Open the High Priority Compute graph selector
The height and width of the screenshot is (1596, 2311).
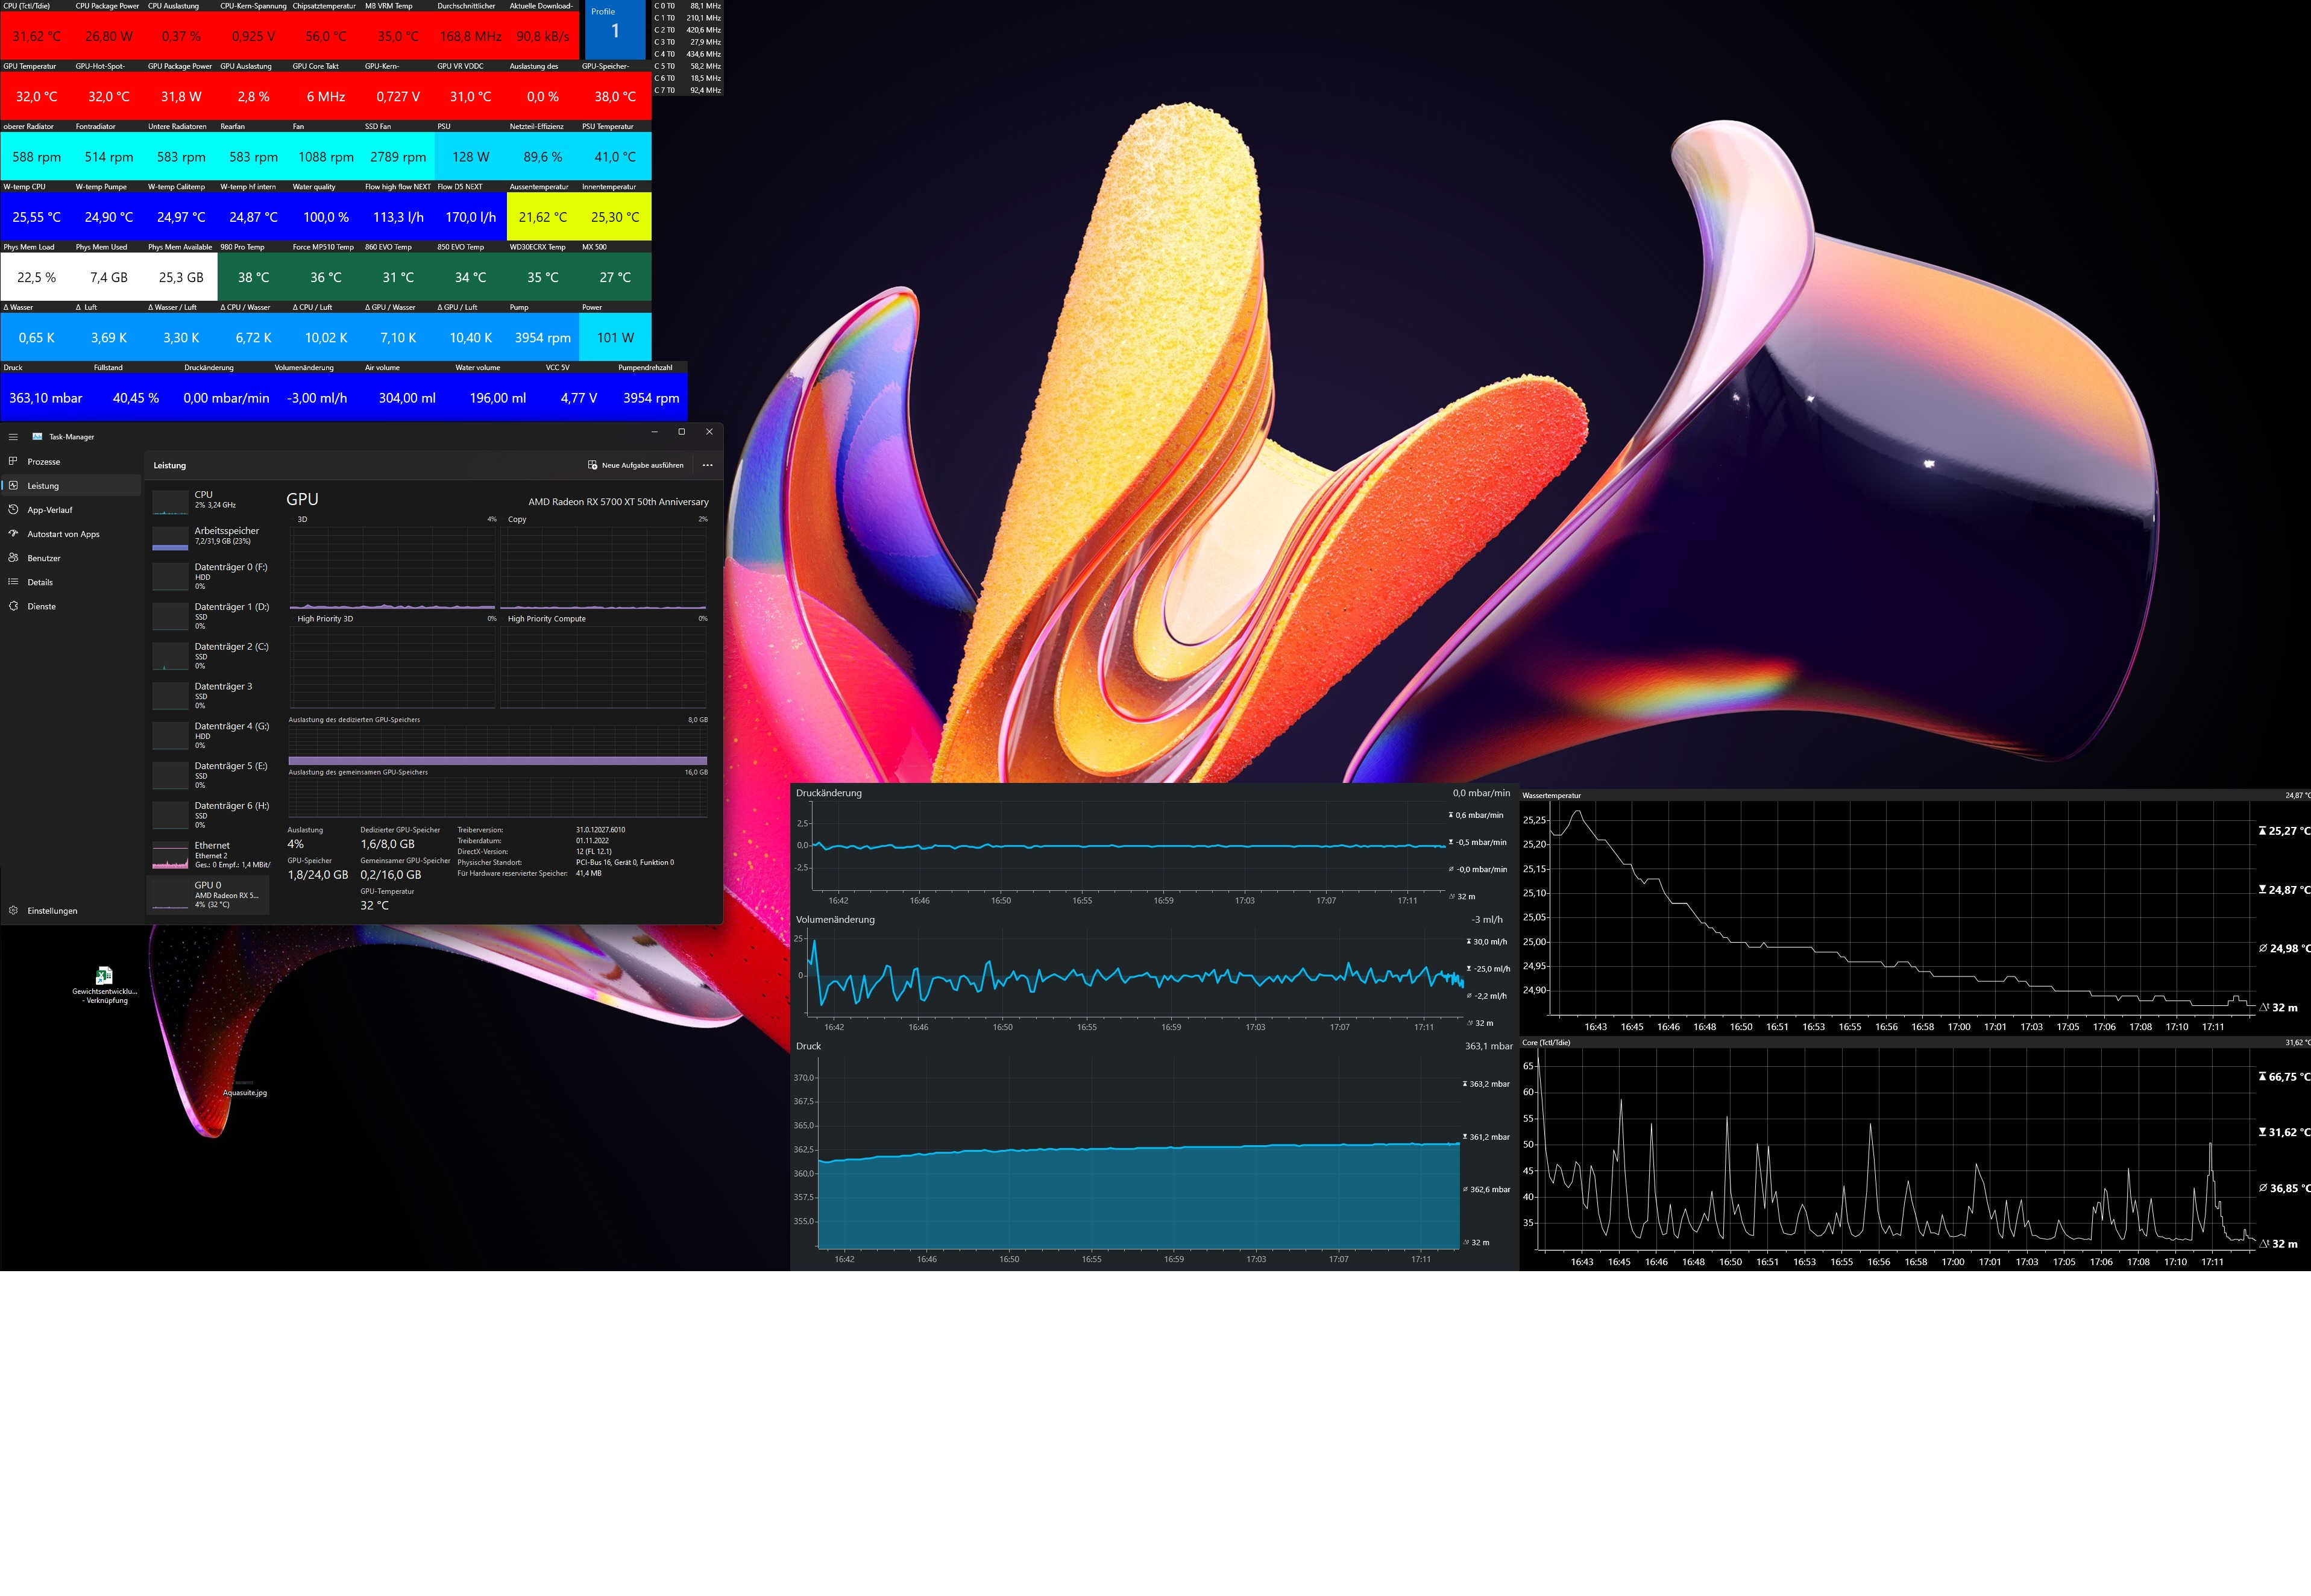coord(546,619)
